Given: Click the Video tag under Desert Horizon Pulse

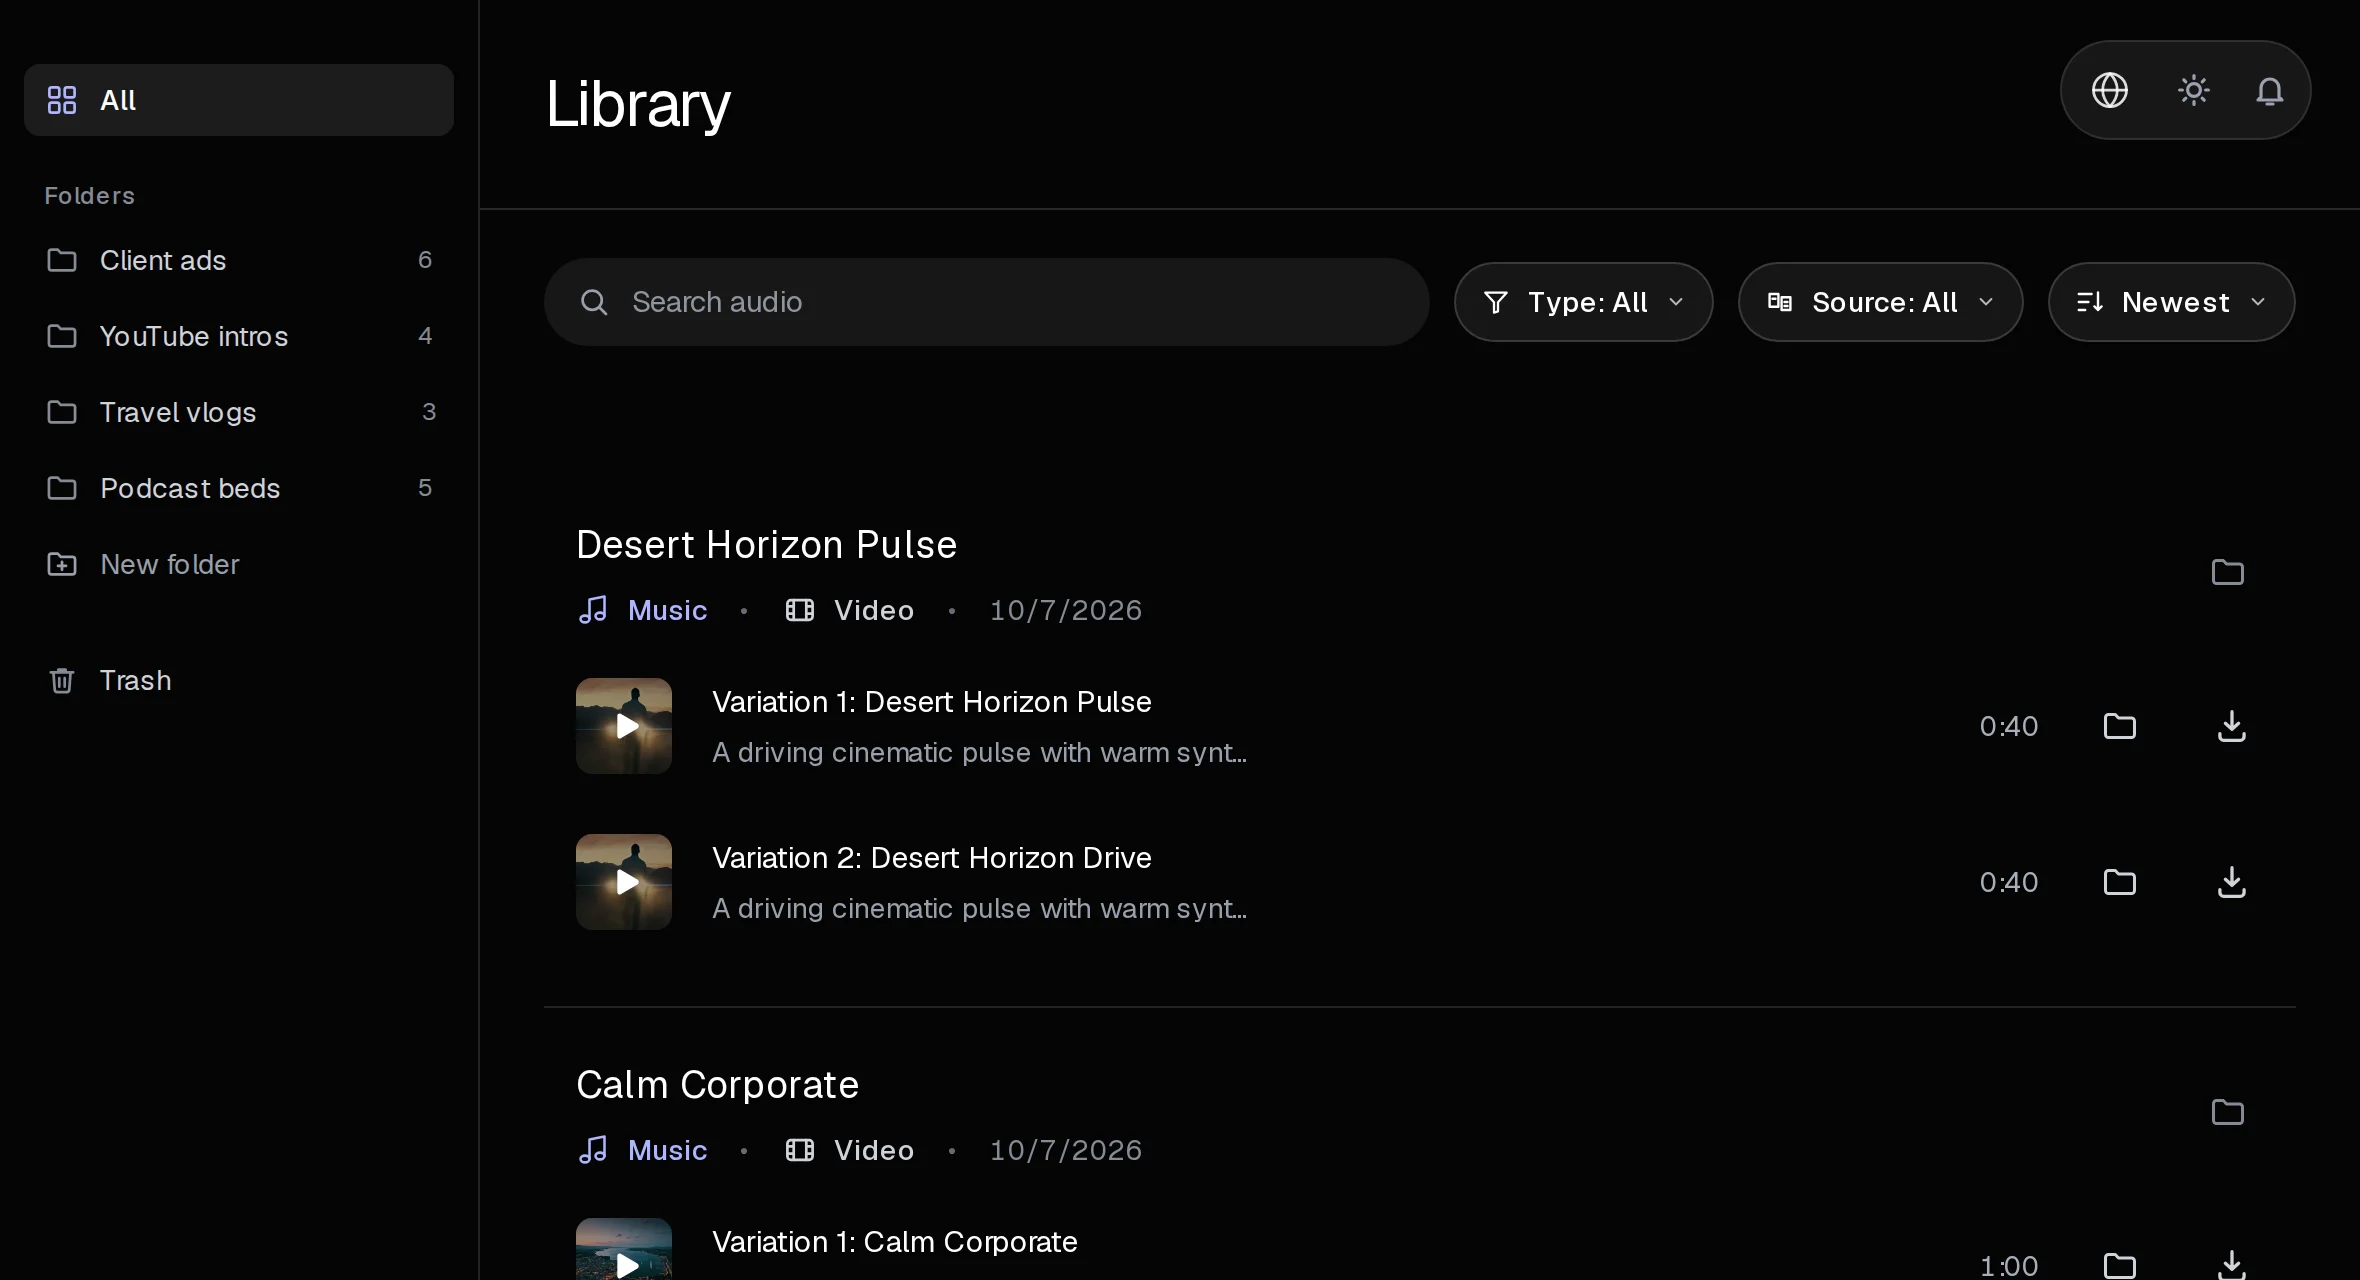Looking at the screenshot, I should (850, 610).
